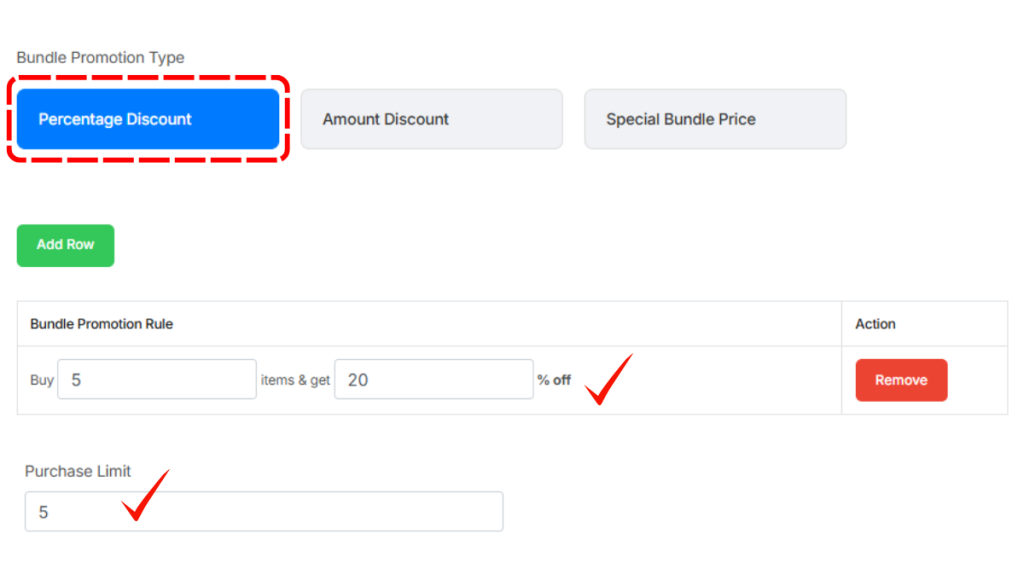Click the discount percentage field showing 20
The image size is (1024, 580).
(433, 380)
